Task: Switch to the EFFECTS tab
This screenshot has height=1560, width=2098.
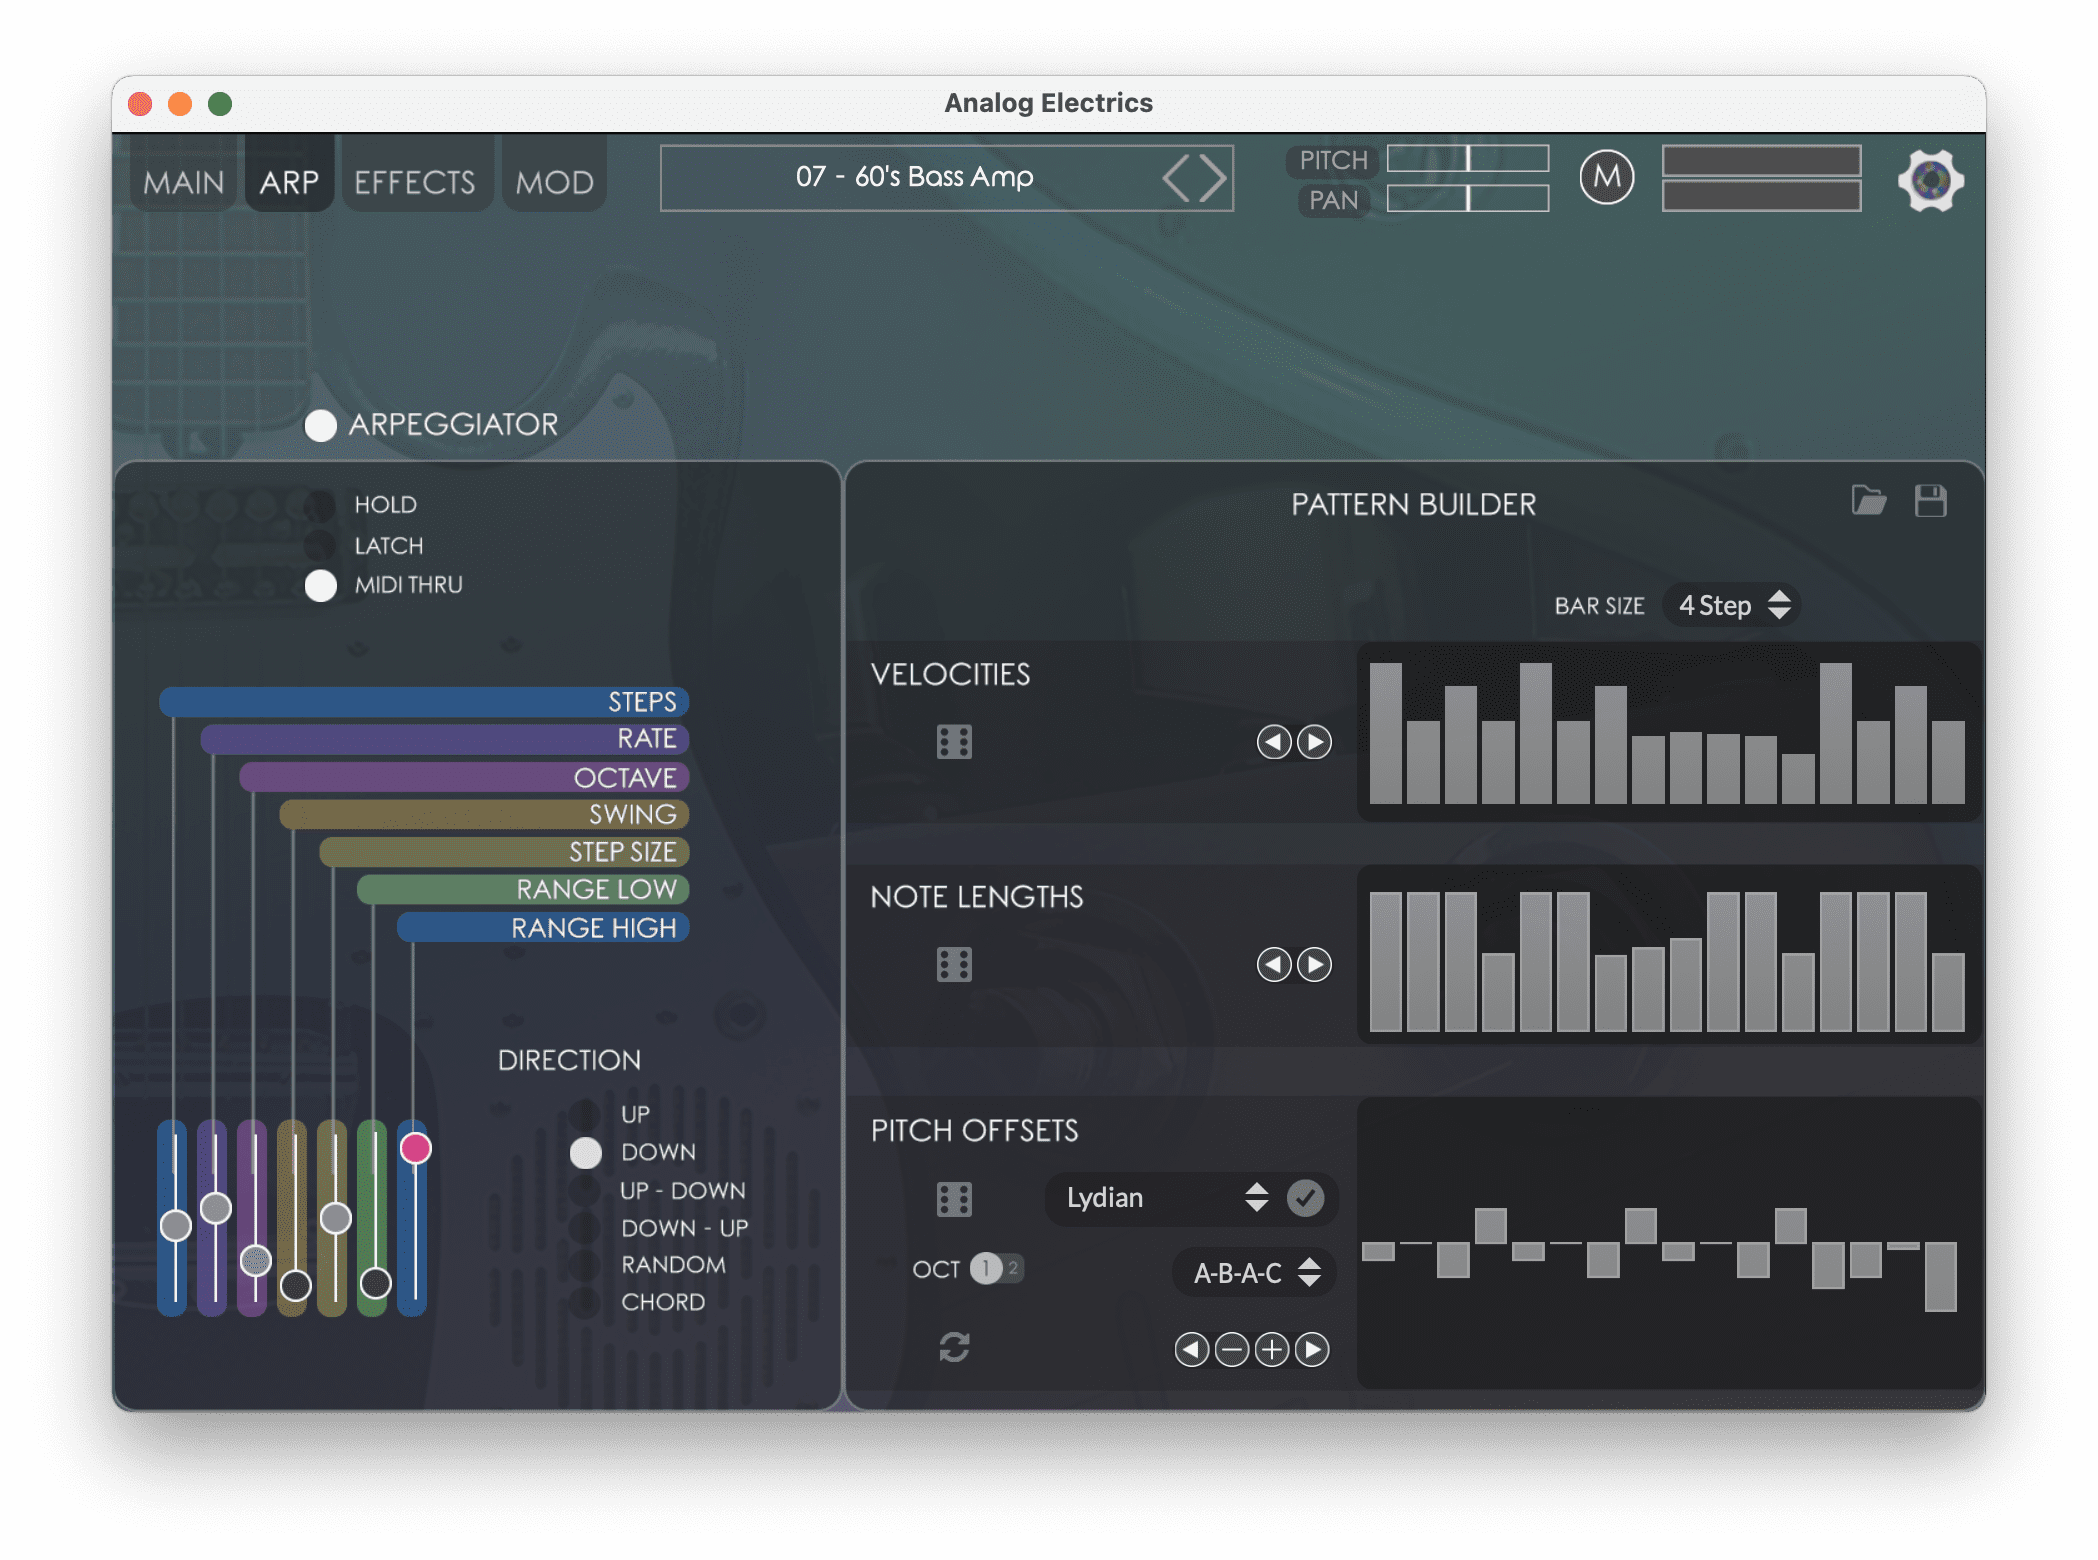Action: pos(415,182)
